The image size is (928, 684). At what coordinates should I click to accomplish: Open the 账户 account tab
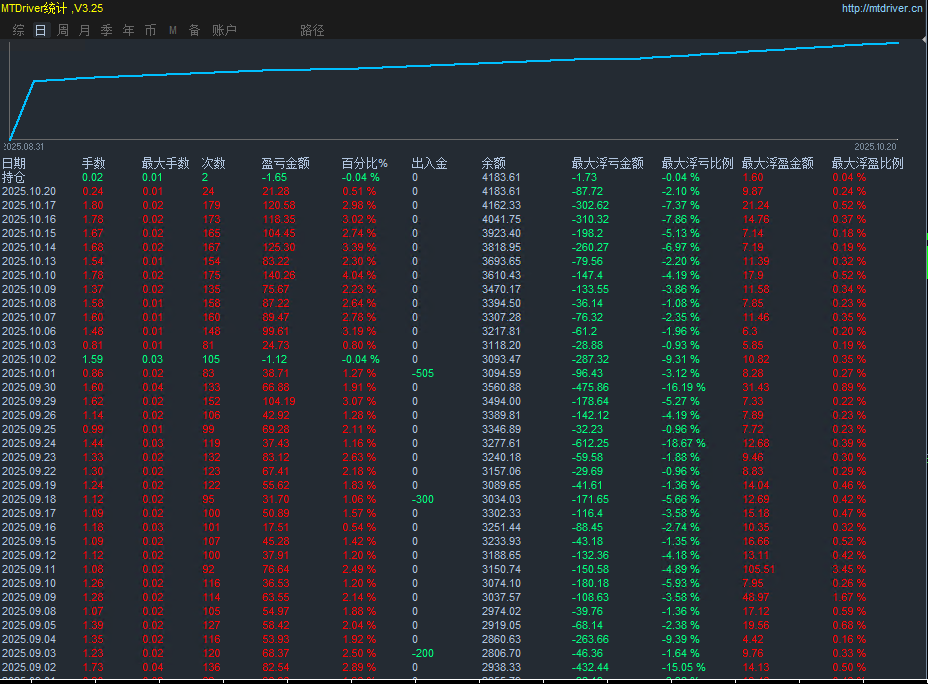click(x=224, y=30)
